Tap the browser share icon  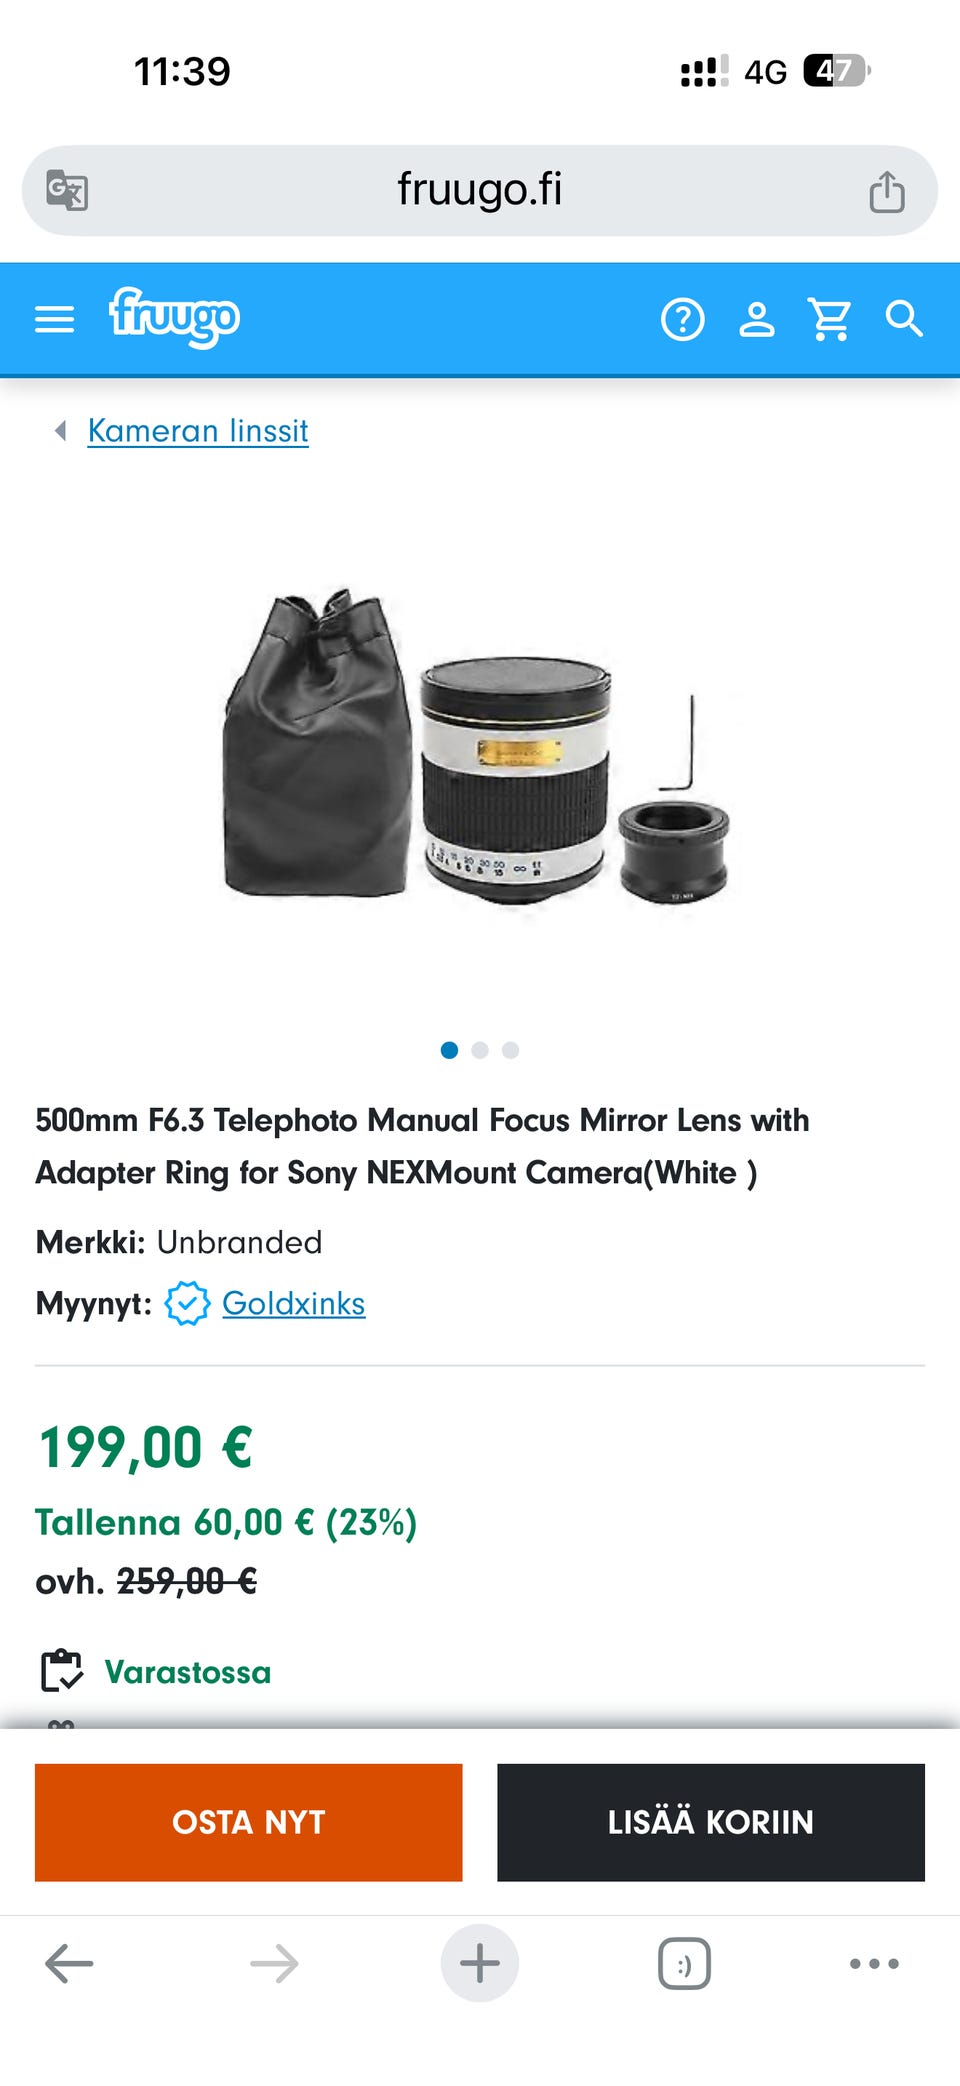[887, 190]
